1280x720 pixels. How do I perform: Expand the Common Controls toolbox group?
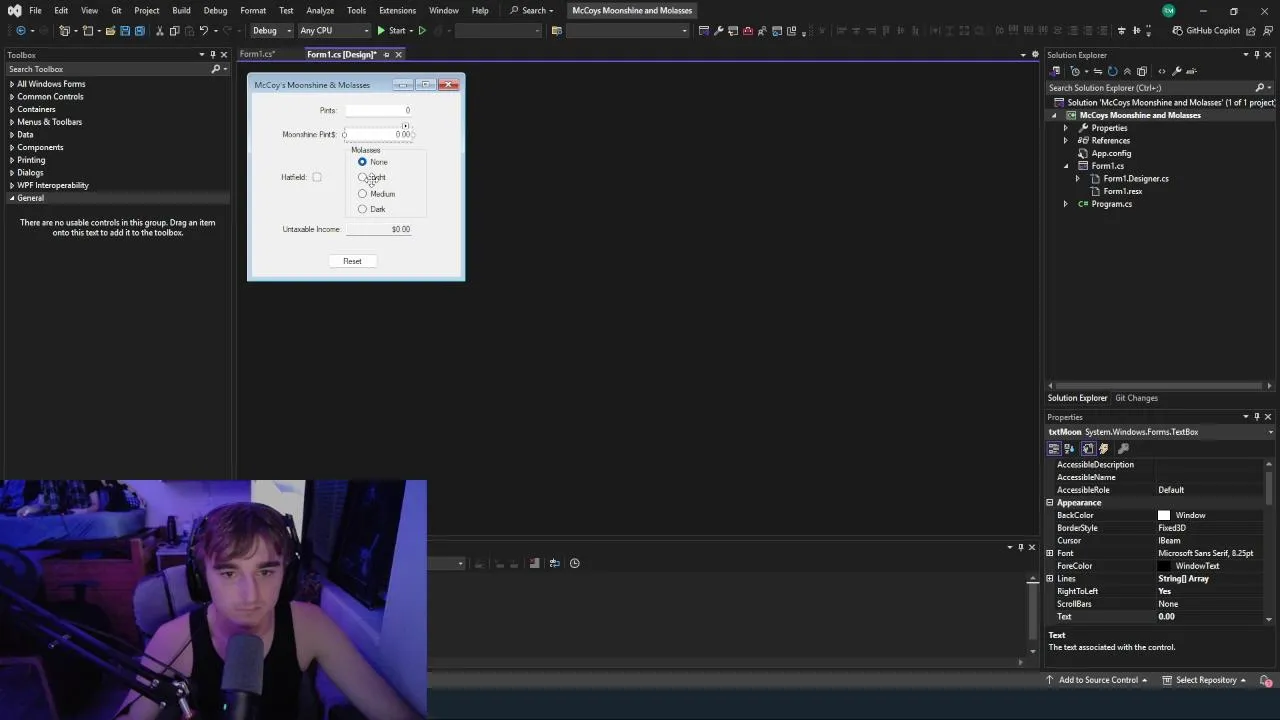click(x=12, y=97)
